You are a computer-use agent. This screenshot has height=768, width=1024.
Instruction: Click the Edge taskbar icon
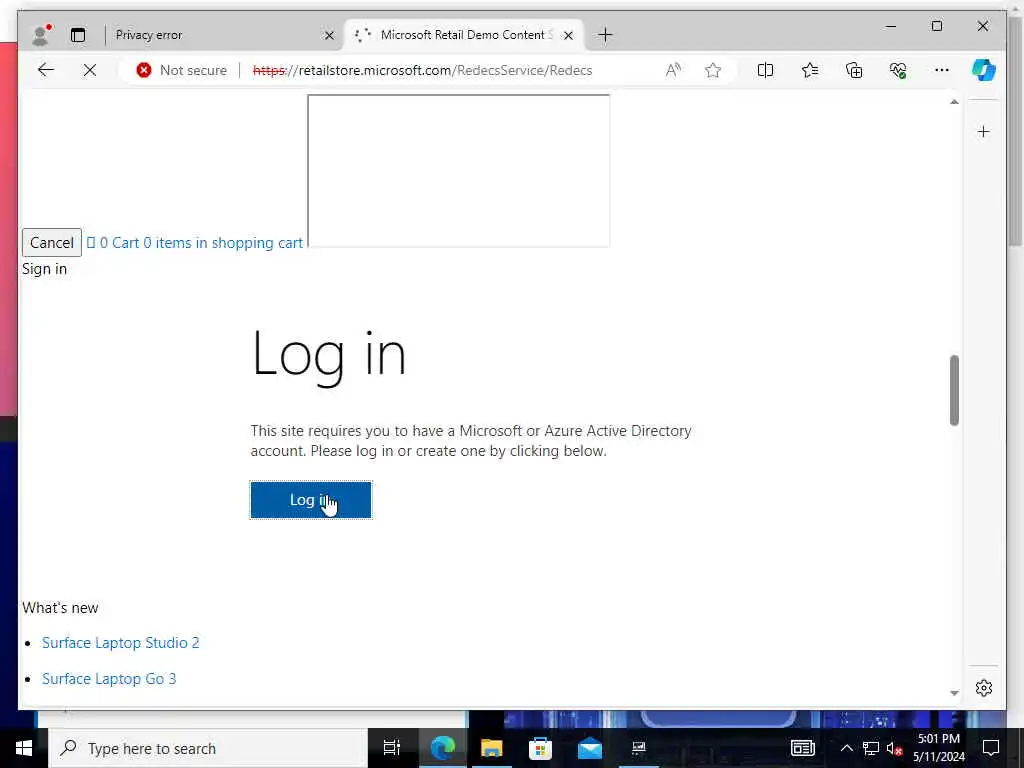point(442,748)
